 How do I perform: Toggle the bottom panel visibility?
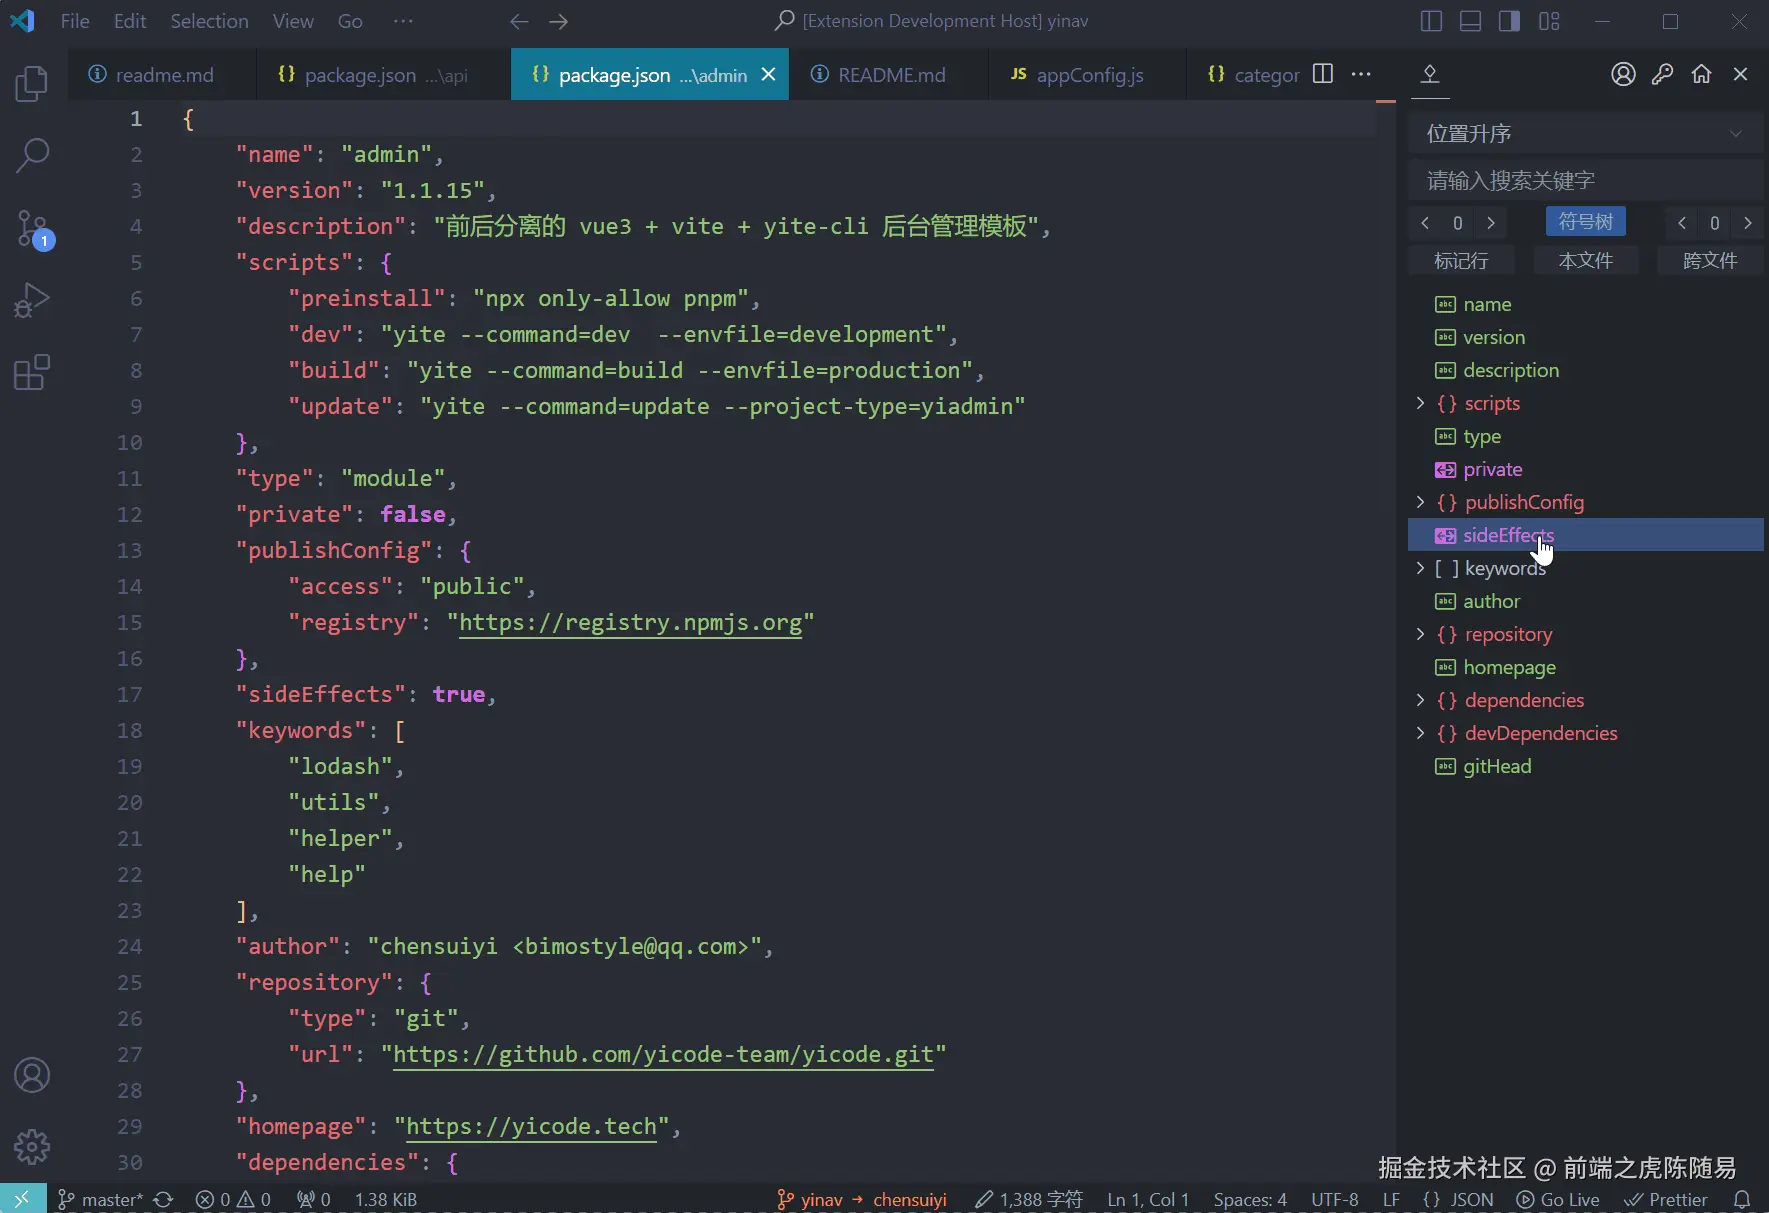pos(1470,21)
